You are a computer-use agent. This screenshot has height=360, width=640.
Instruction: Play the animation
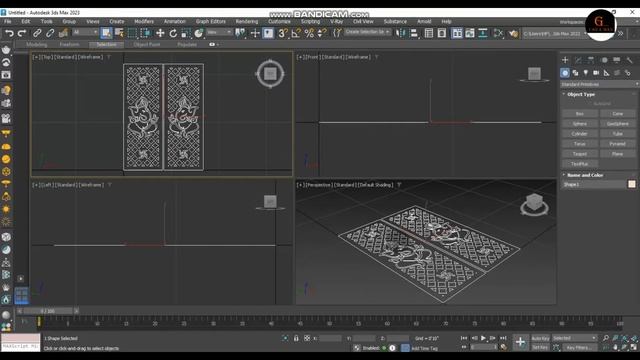(x=483, y=338)
